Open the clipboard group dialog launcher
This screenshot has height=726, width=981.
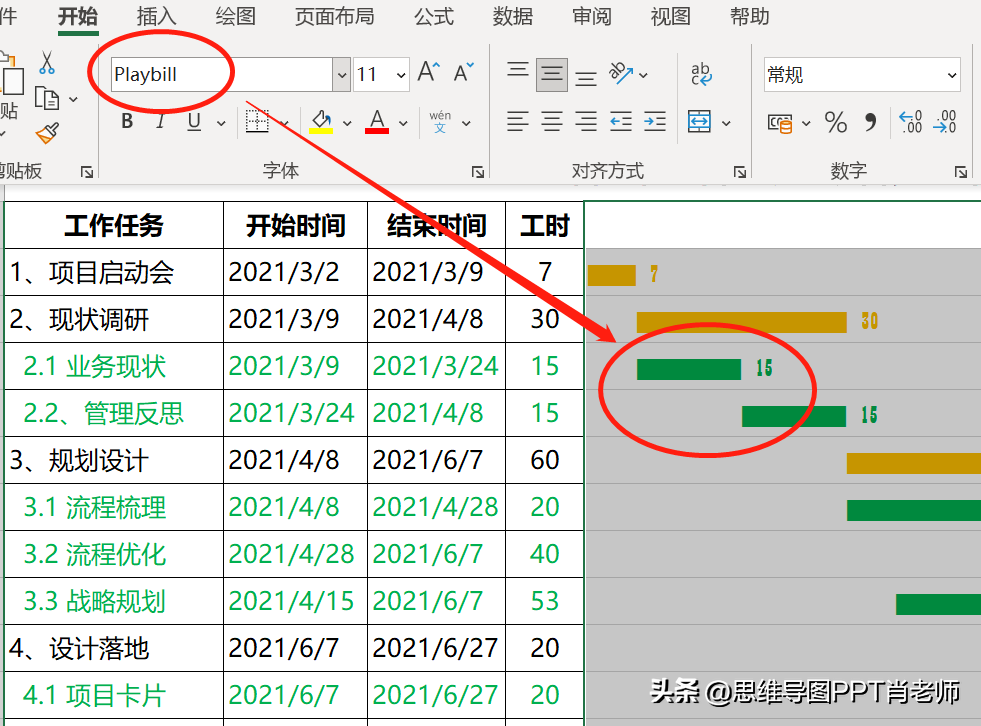[x=87, y=172]
